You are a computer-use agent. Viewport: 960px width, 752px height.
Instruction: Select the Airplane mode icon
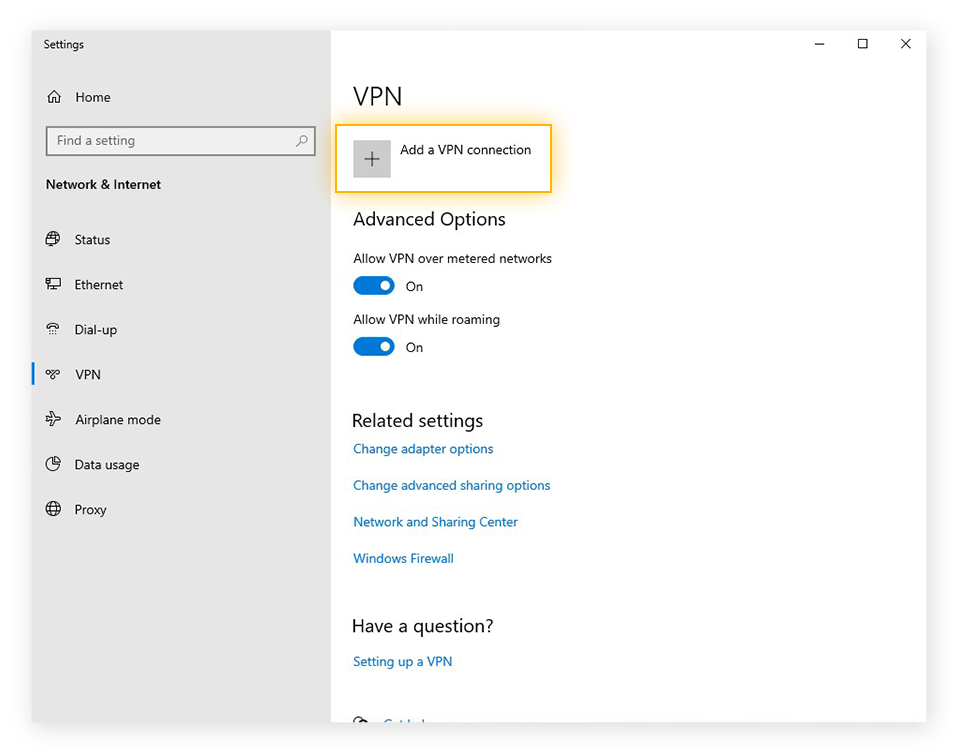click(x=53, y=419)
